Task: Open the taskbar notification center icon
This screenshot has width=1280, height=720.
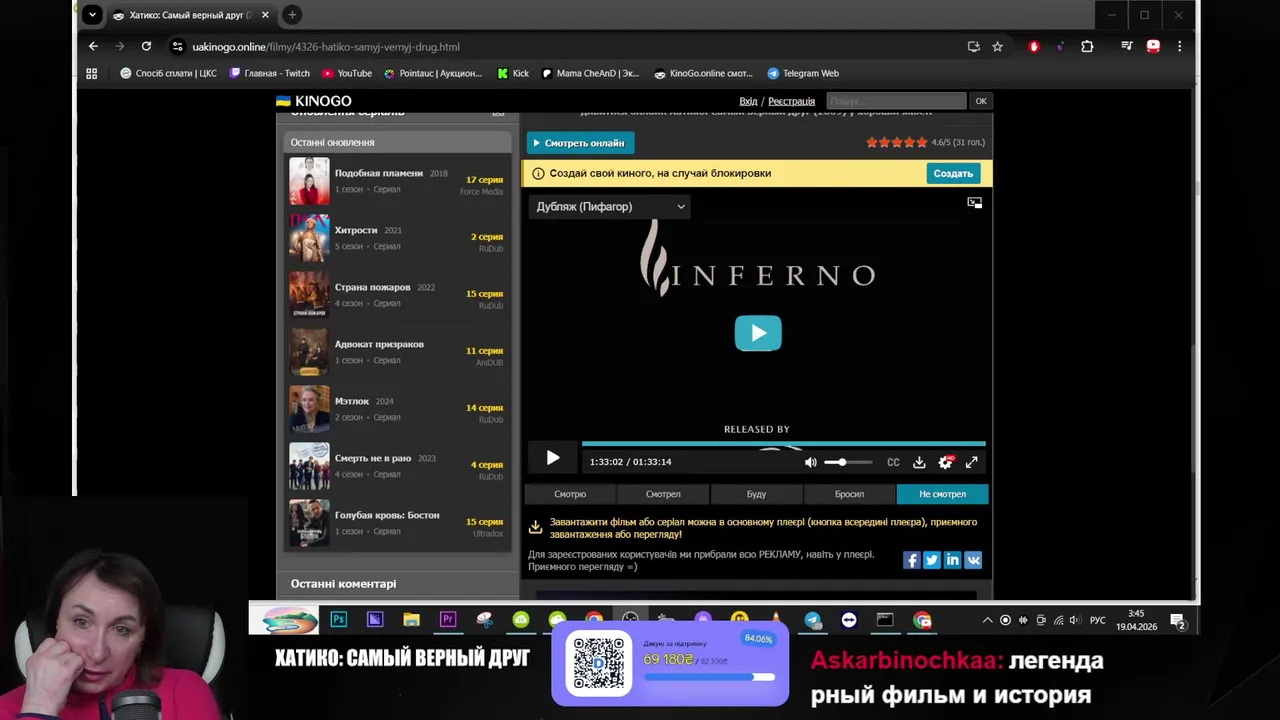Action: point(1178,621)
